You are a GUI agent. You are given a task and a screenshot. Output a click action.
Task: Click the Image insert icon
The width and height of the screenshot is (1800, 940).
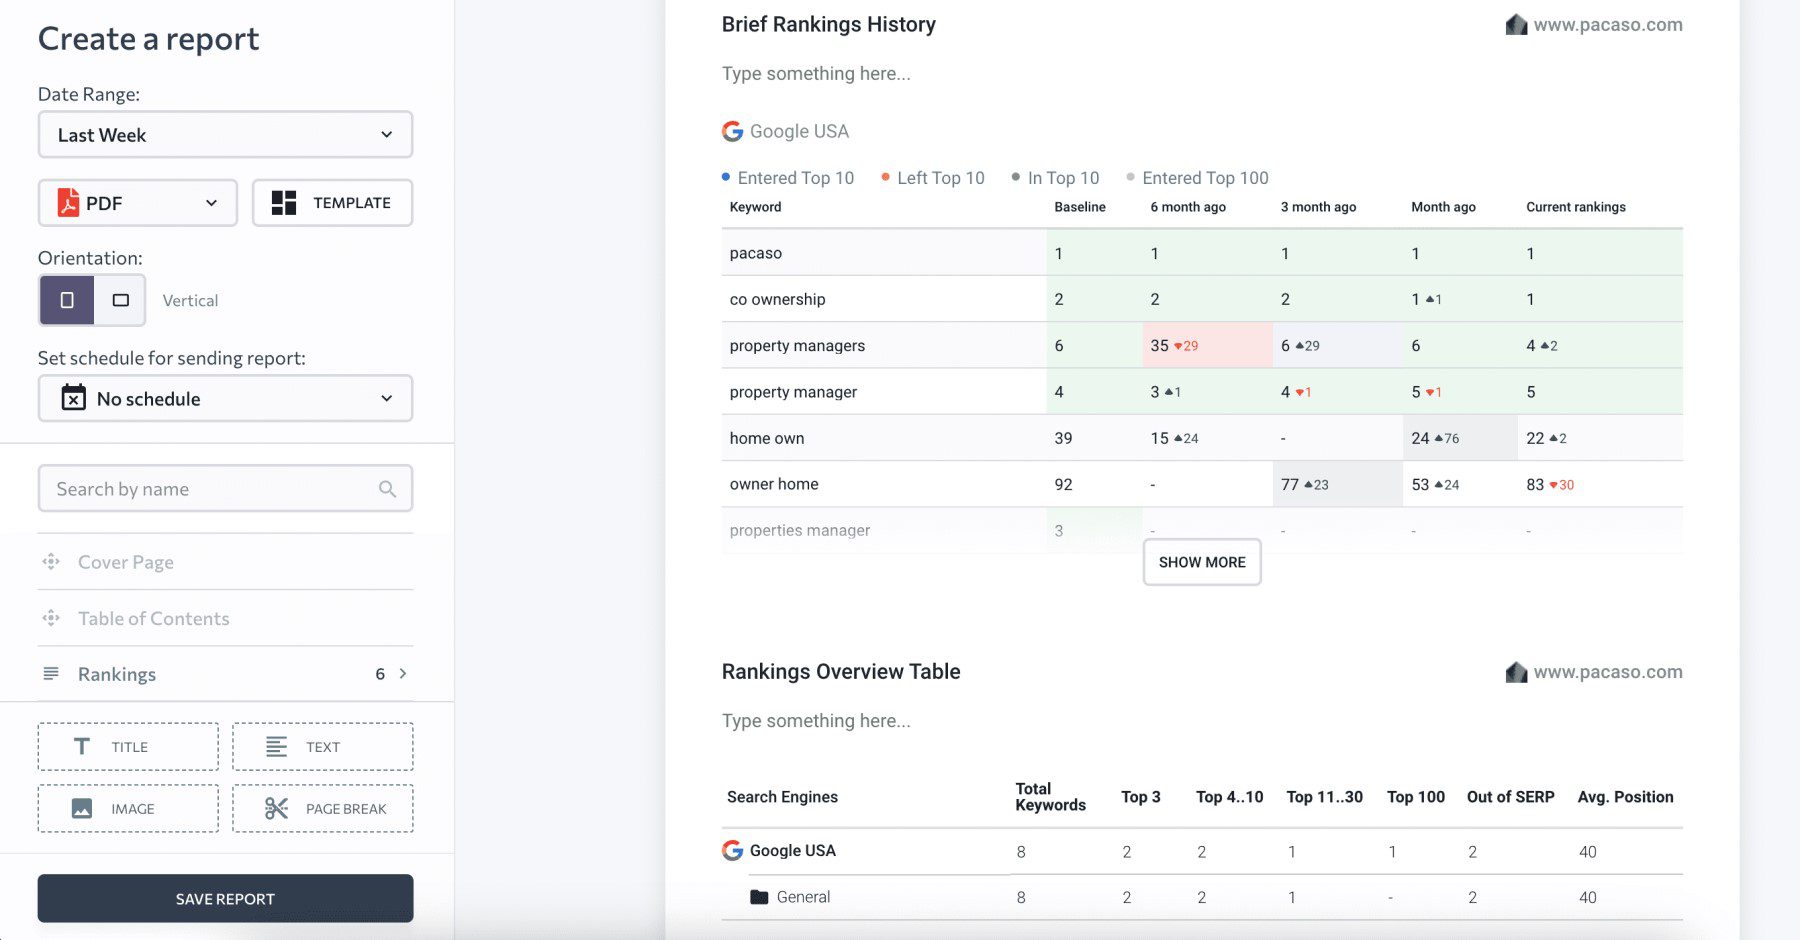82,808
